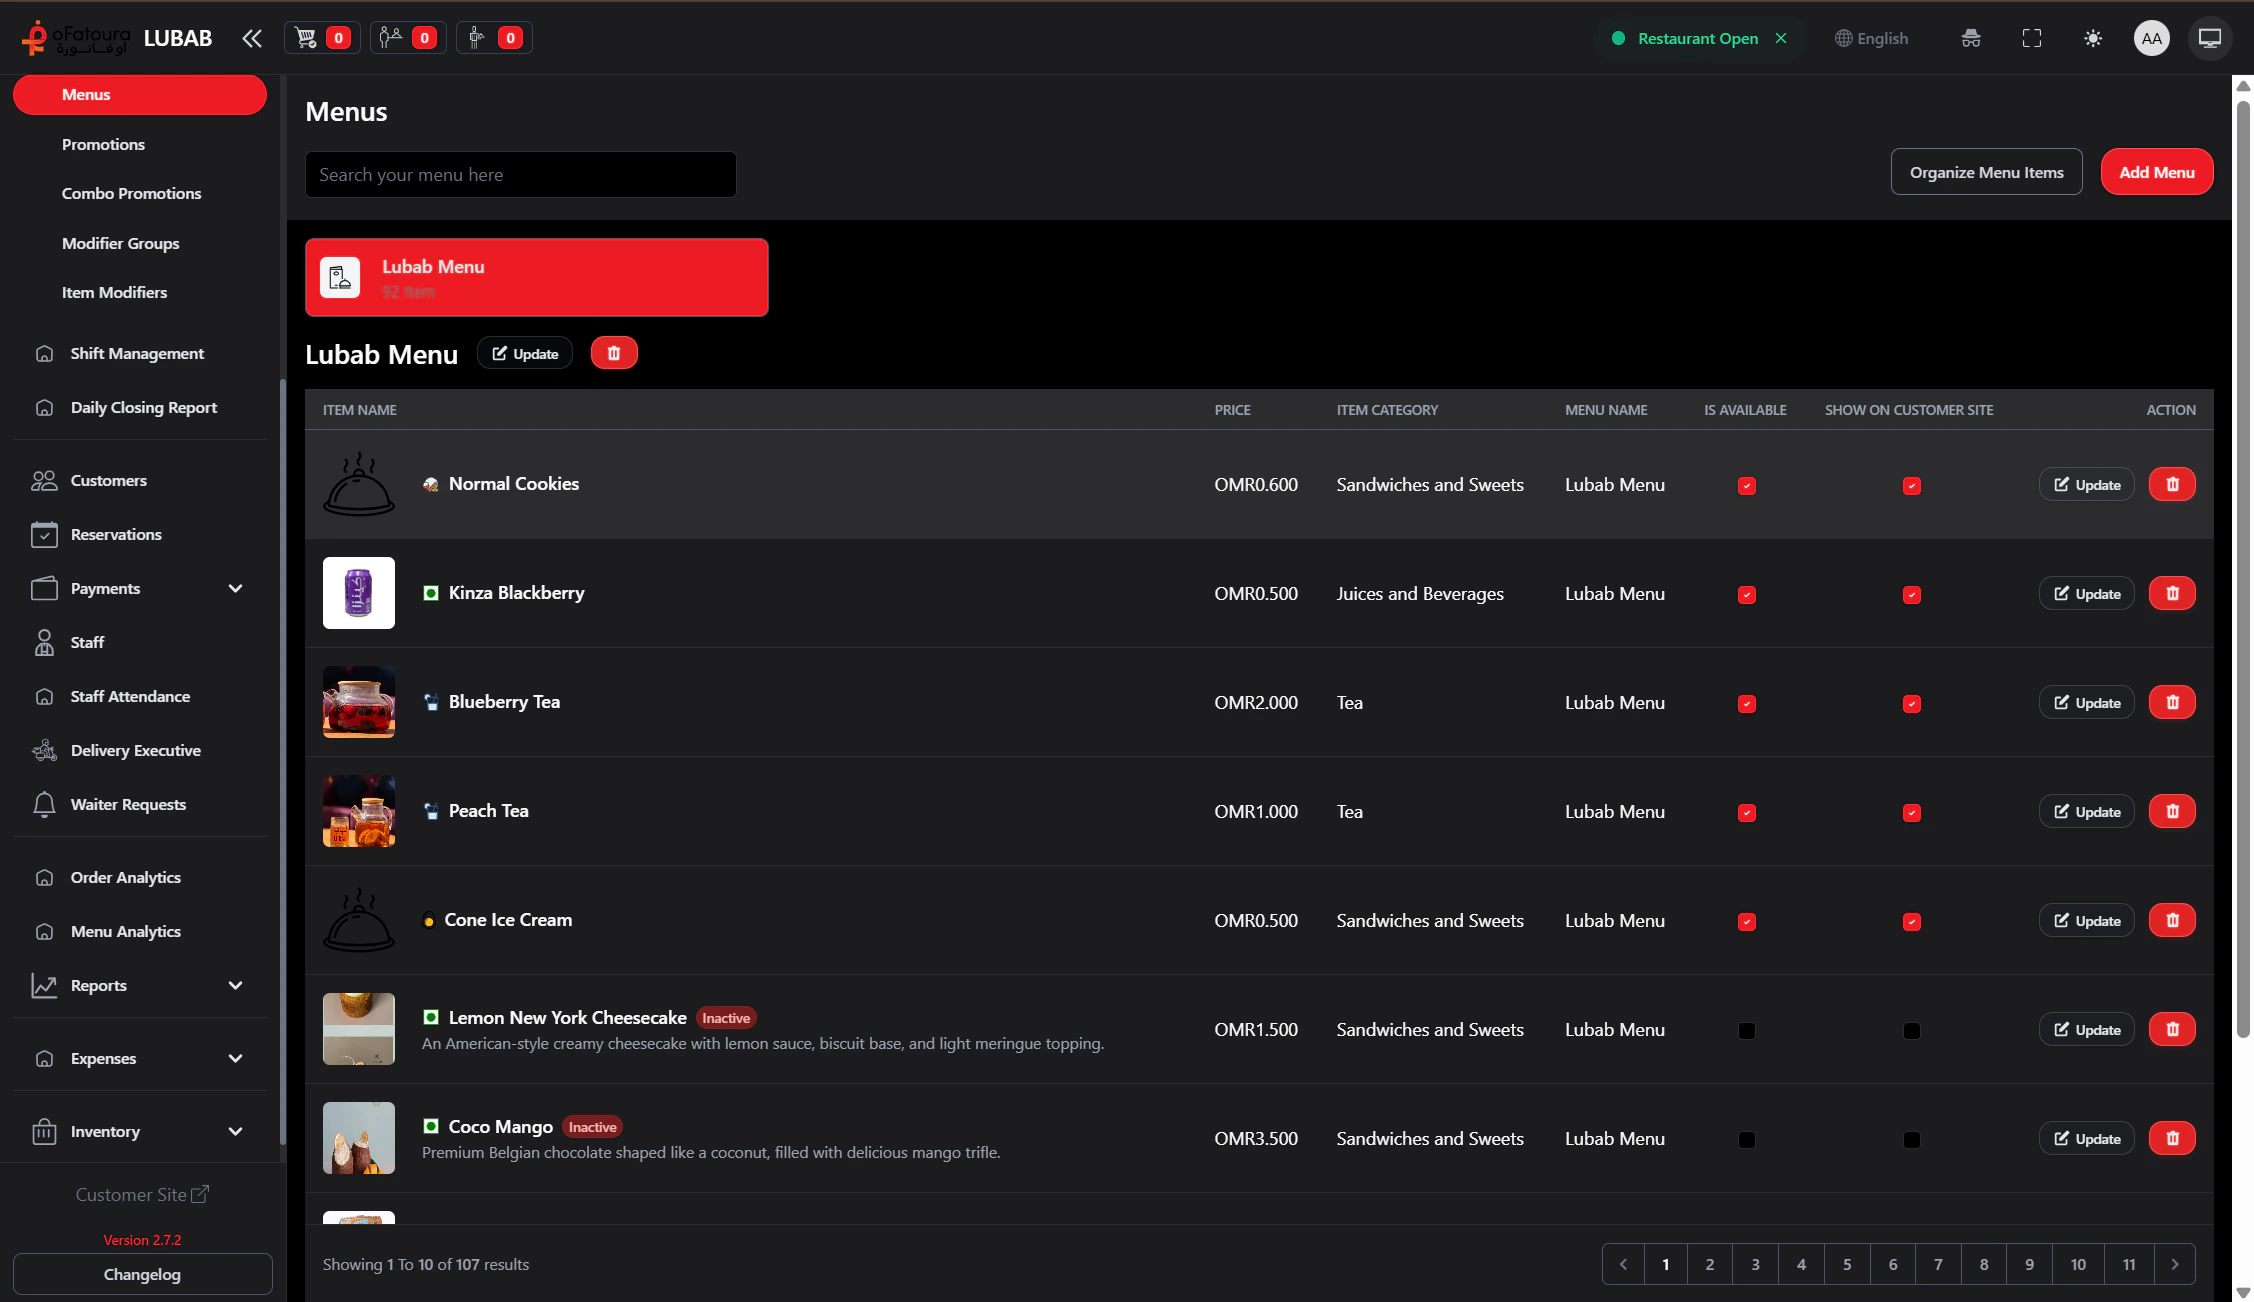Delete the Lubab Menu with the trash icon
This screenshot has height=1302, width=2254.
point(614,353)
